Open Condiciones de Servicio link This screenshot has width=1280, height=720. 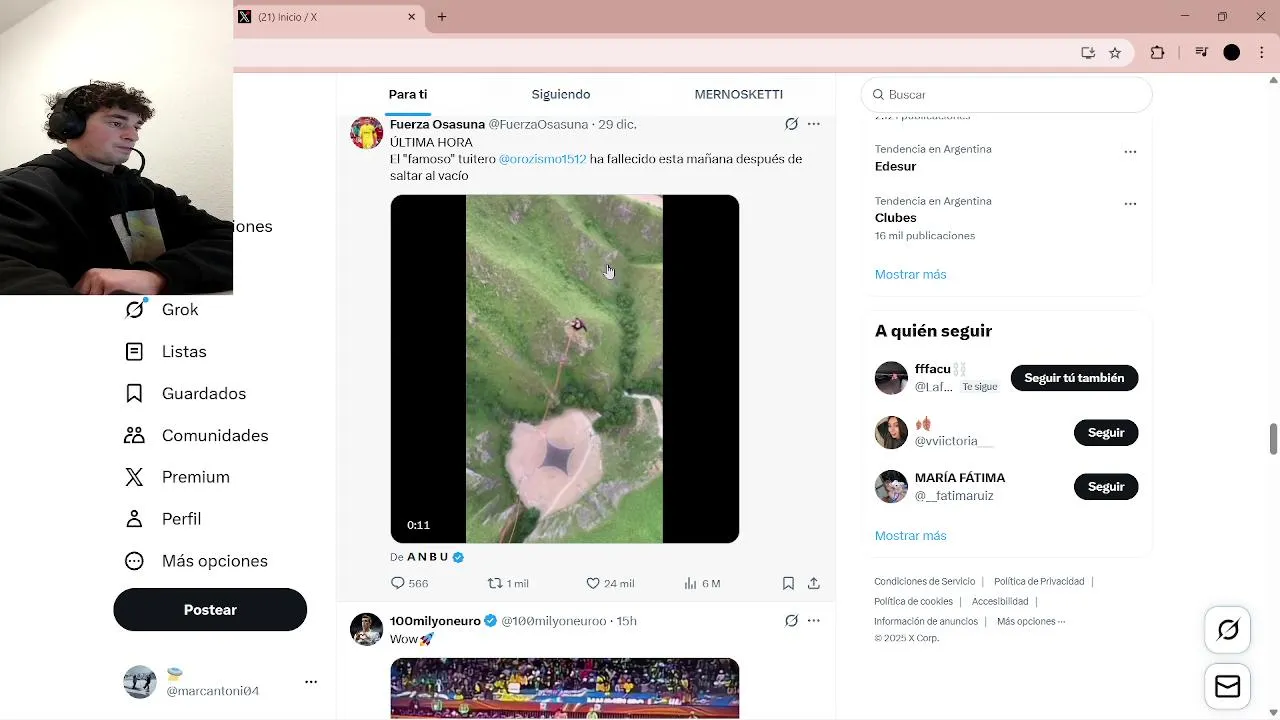click(924, 581)
